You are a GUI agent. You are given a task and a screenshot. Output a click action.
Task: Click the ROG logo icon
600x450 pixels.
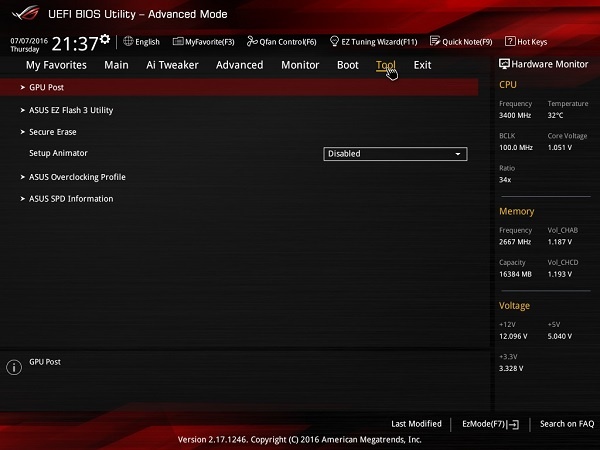pos(26,13)
